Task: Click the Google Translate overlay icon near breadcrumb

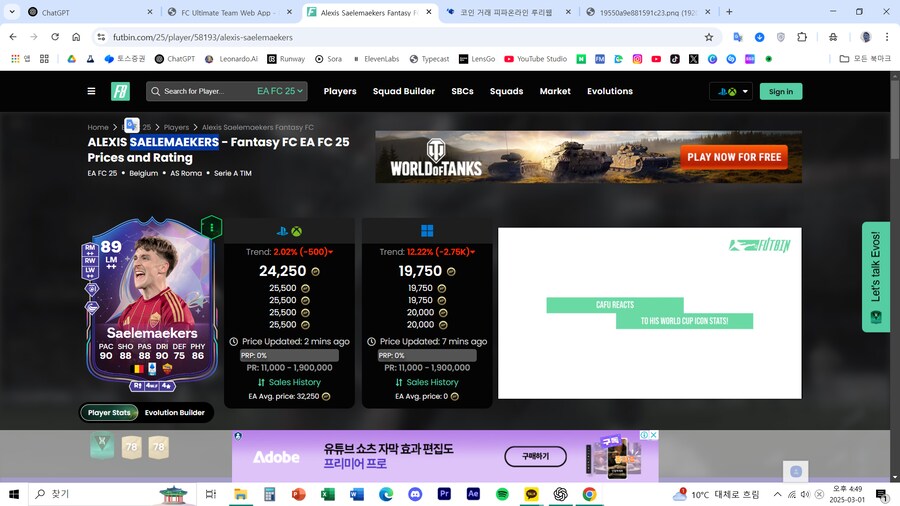Action: pos(131,125)
